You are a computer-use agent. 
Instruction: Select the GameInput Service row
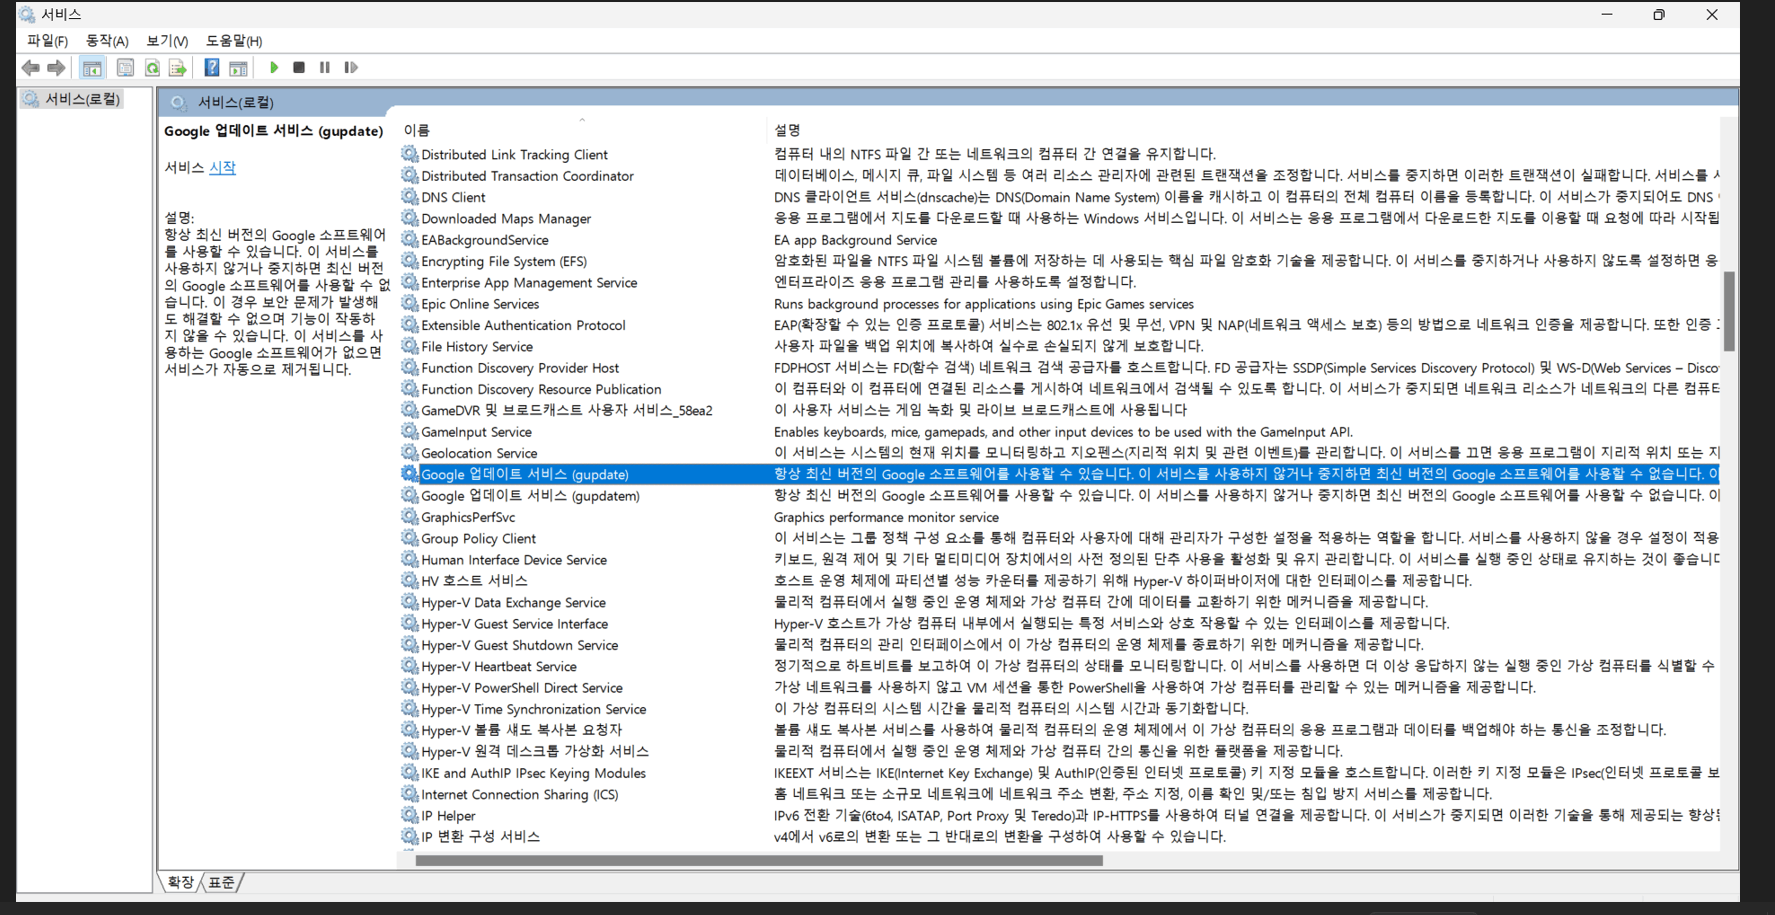coord(1059,432)
